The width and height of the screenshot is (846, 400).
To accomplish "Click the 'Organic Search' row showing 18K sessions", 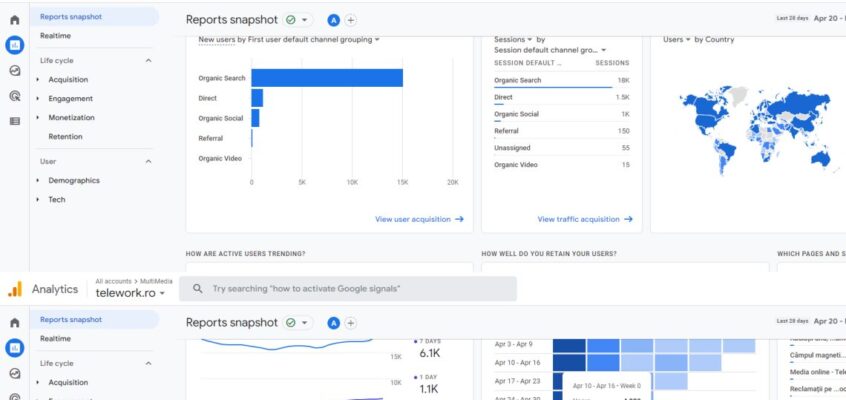I will (562, 80).
